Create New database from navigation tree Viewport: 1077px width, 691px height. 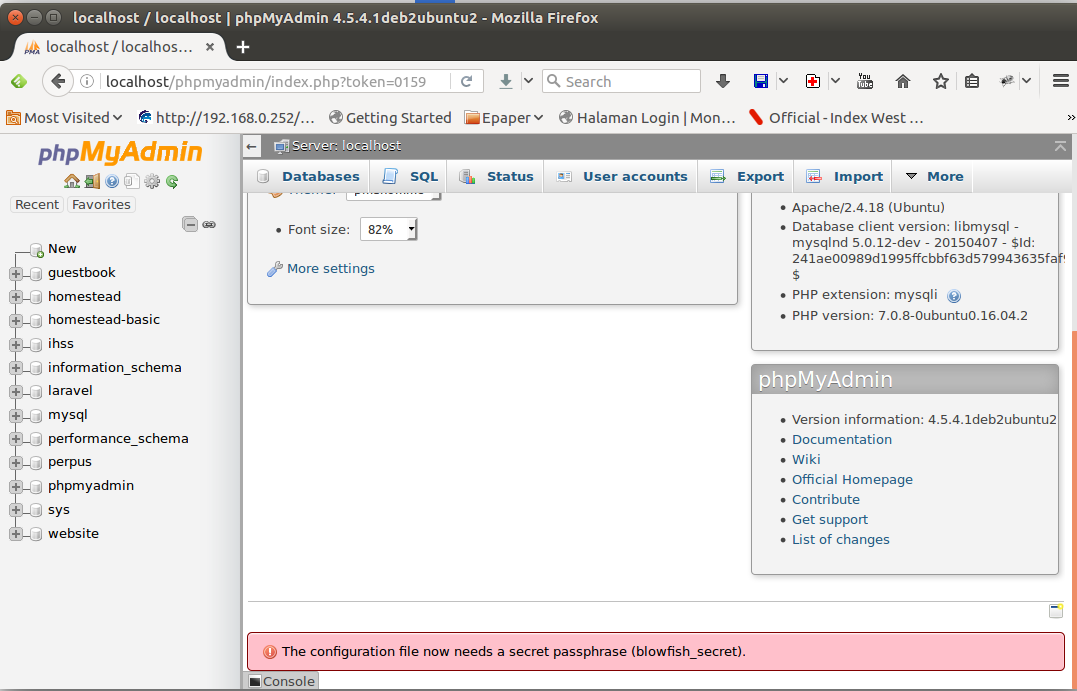[x=62, y=249]
